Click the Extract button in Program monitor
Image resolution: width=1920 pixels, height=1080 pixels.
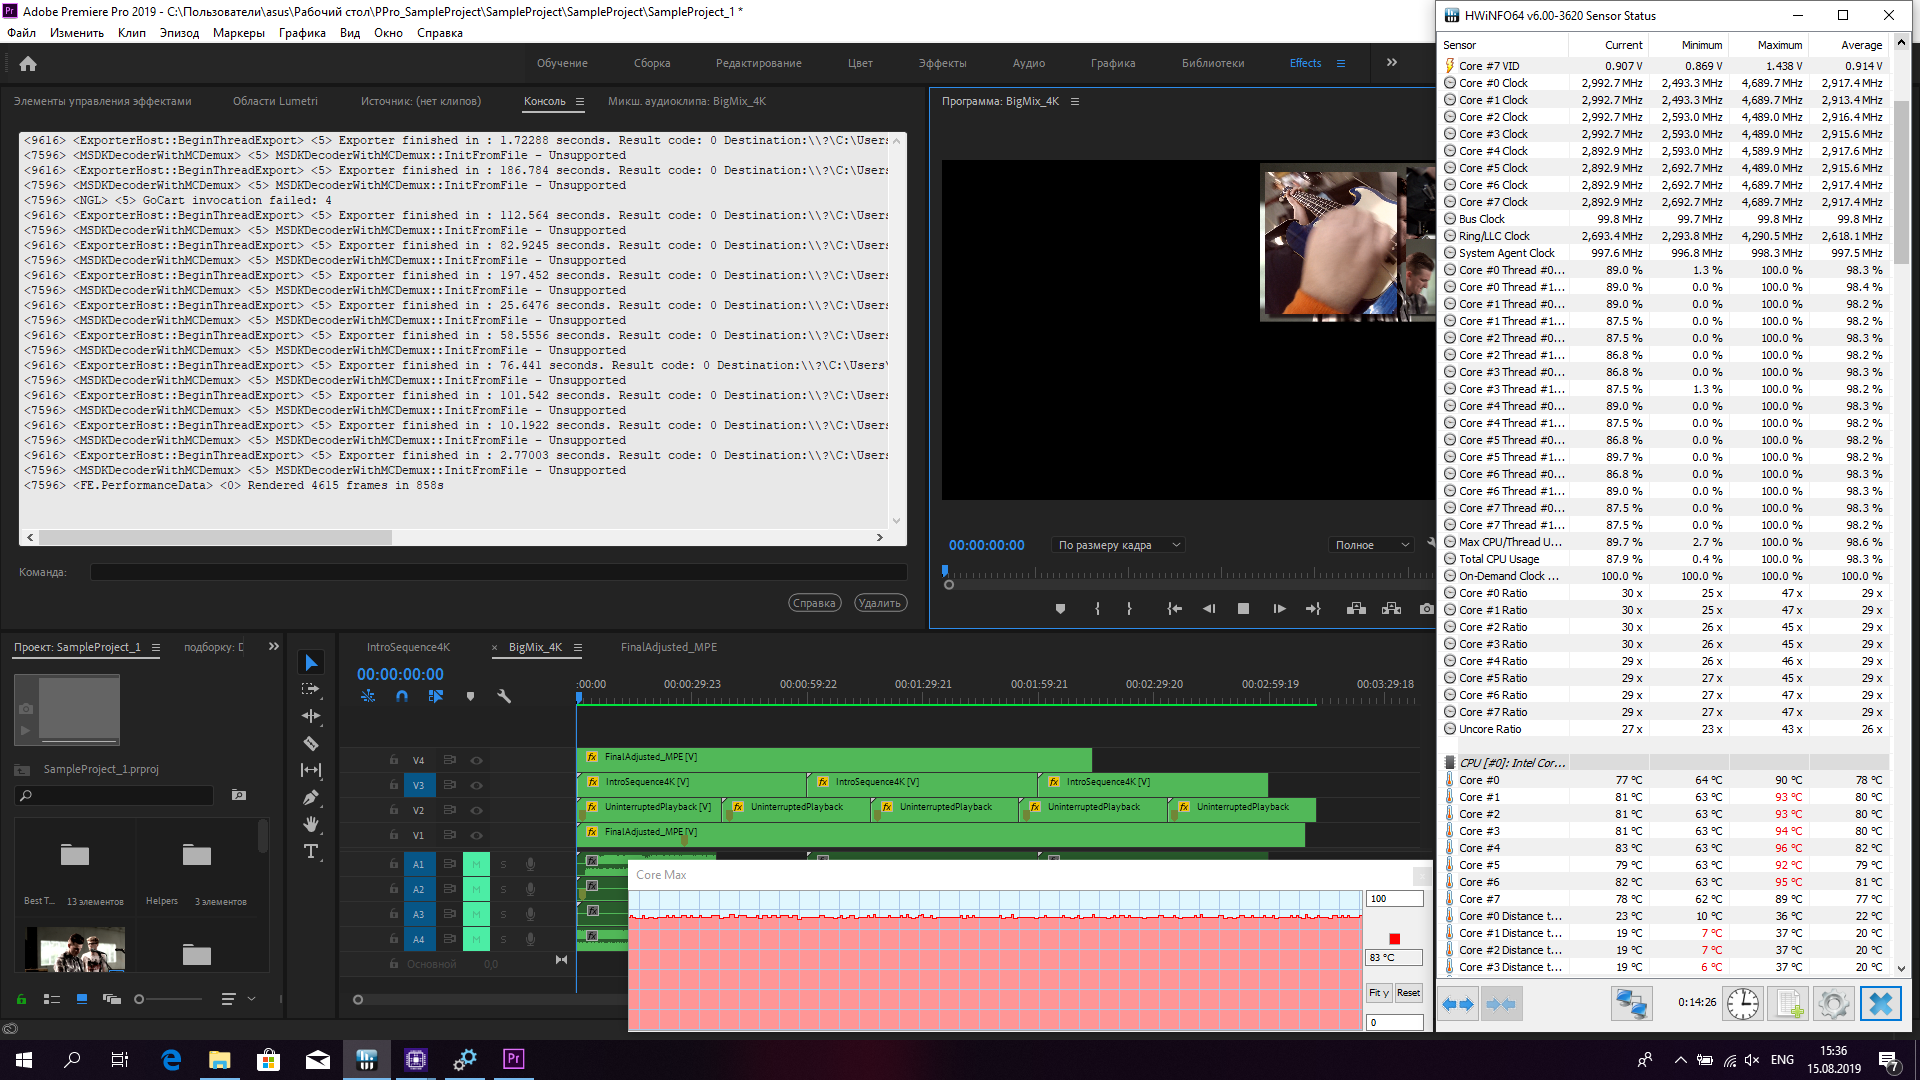click(1391, 608)
